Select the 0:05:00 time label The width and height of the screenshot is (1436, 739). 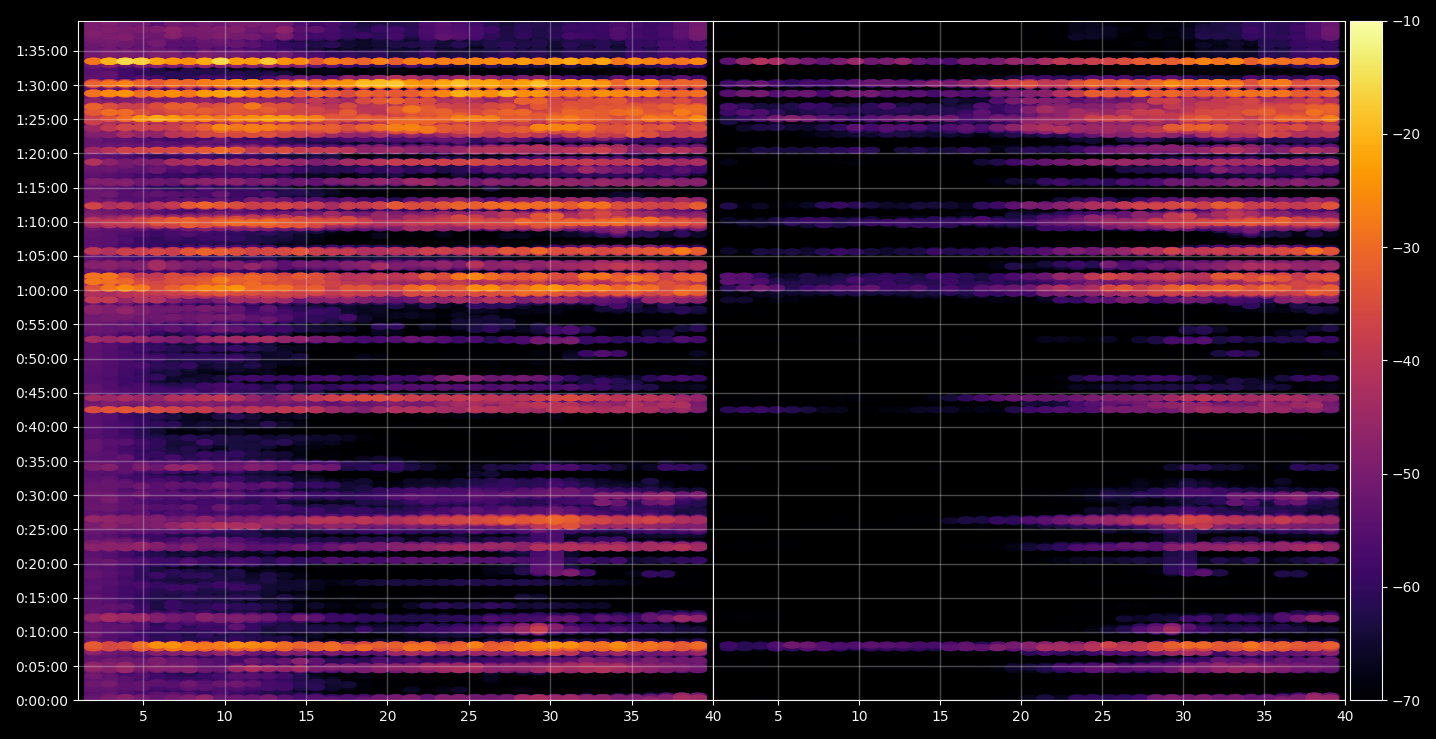[44, 667]
